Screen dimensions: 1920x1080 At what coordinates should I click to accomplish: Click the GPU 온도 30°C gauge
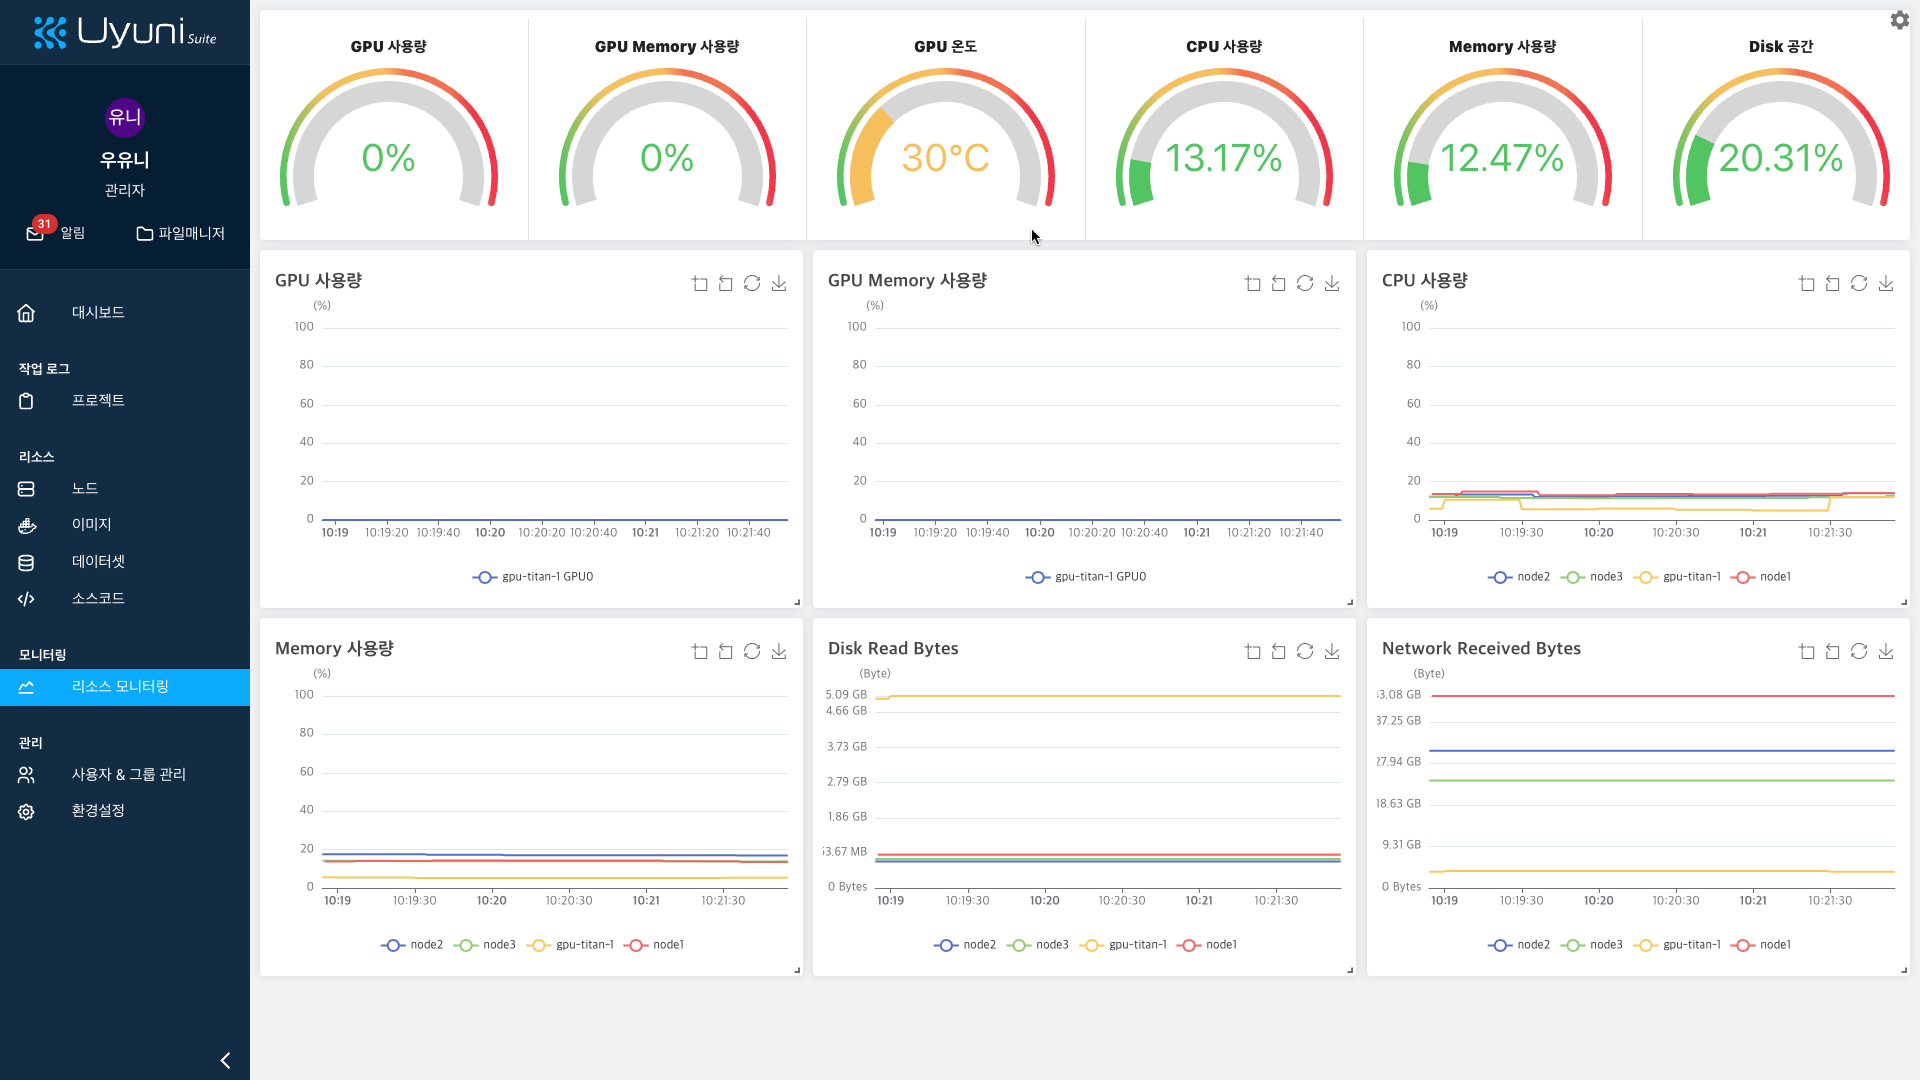[x=945, y=138]
